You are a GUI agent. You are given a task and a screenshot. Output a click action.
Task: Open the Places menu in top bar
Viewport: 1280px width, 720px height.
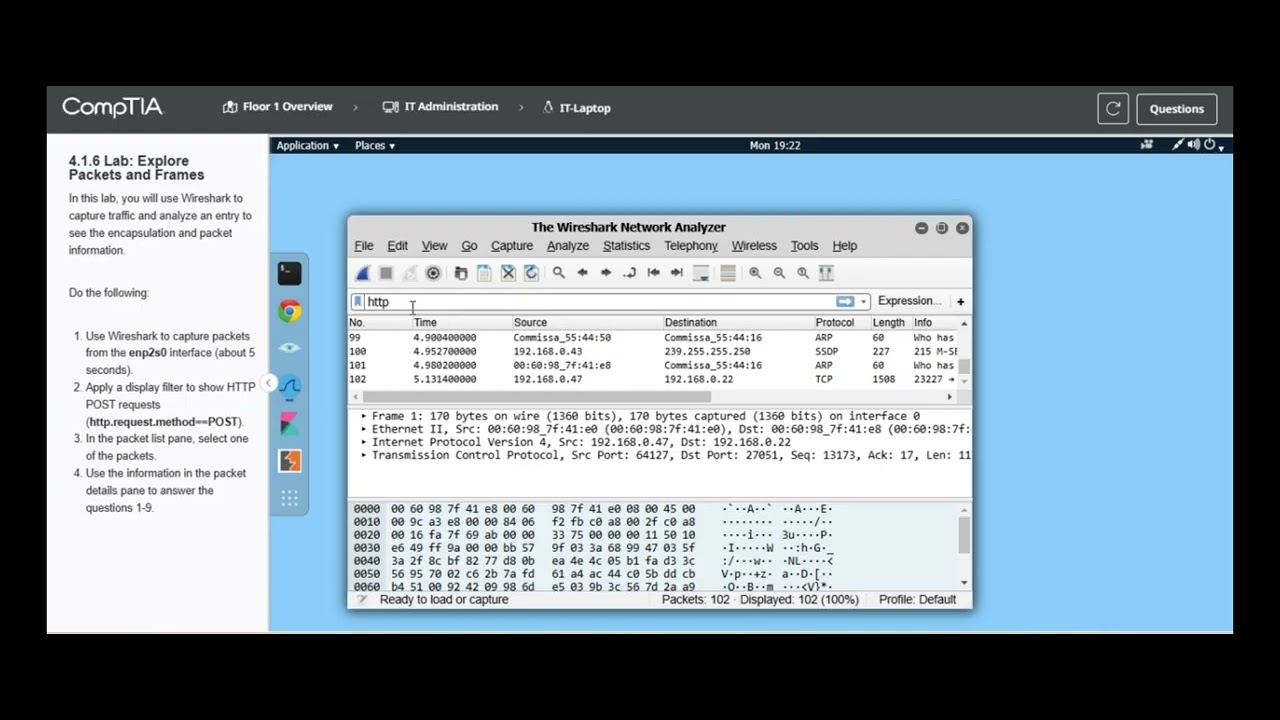pos(374,146)
